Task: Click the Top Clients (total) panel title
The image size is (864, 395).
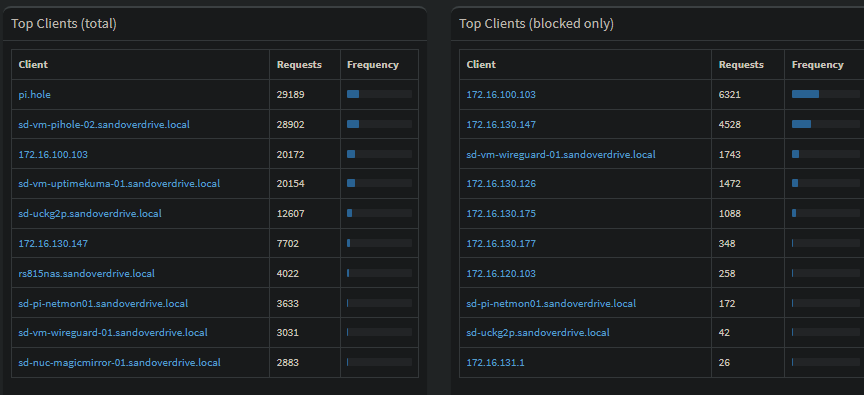Action: [64, 24]
